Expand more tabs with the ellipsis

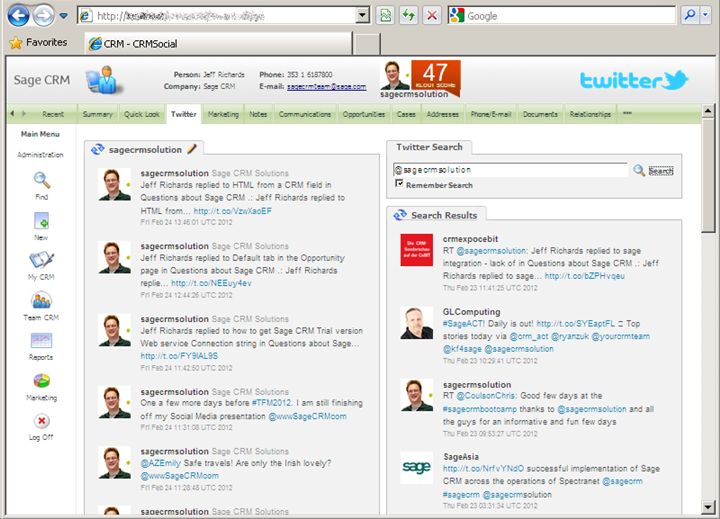[x=627, y=113]
